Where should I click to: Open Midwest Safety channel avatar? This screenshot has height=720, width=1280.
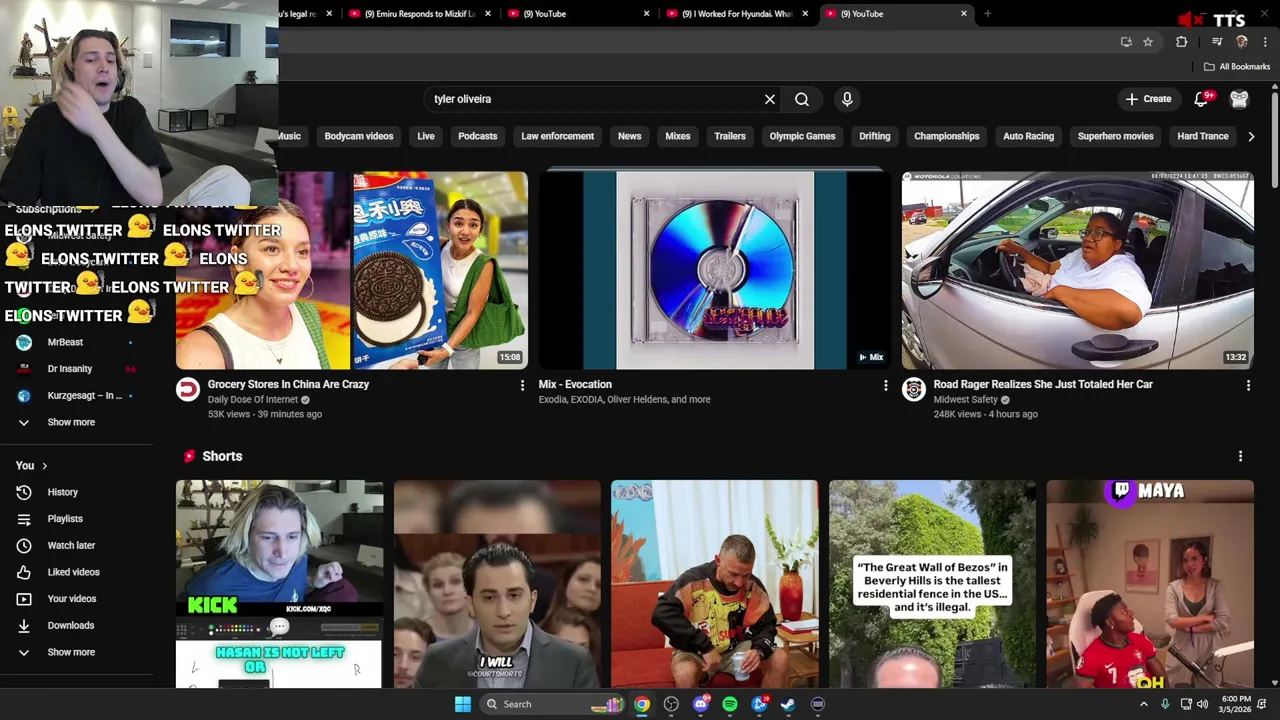coord(914,389)
